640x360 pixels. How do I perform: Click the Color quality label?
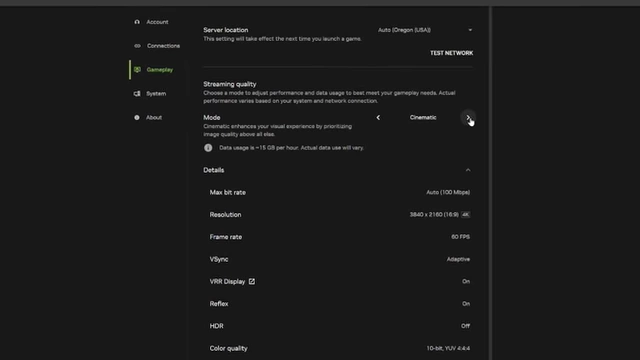pos(229,348)
